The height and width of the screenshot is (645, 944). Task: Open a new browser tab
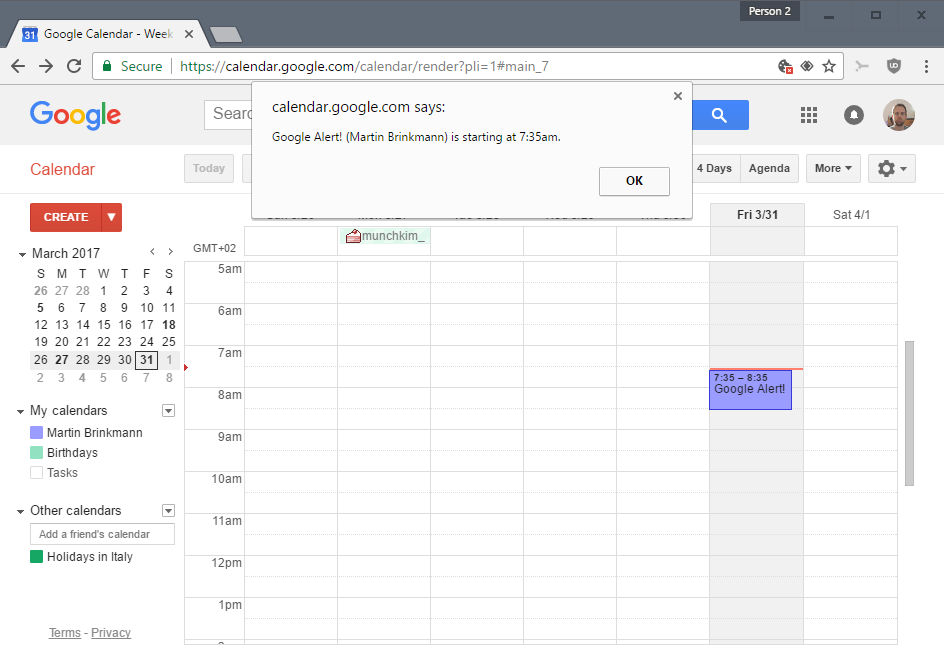click(x=226, y=35)
